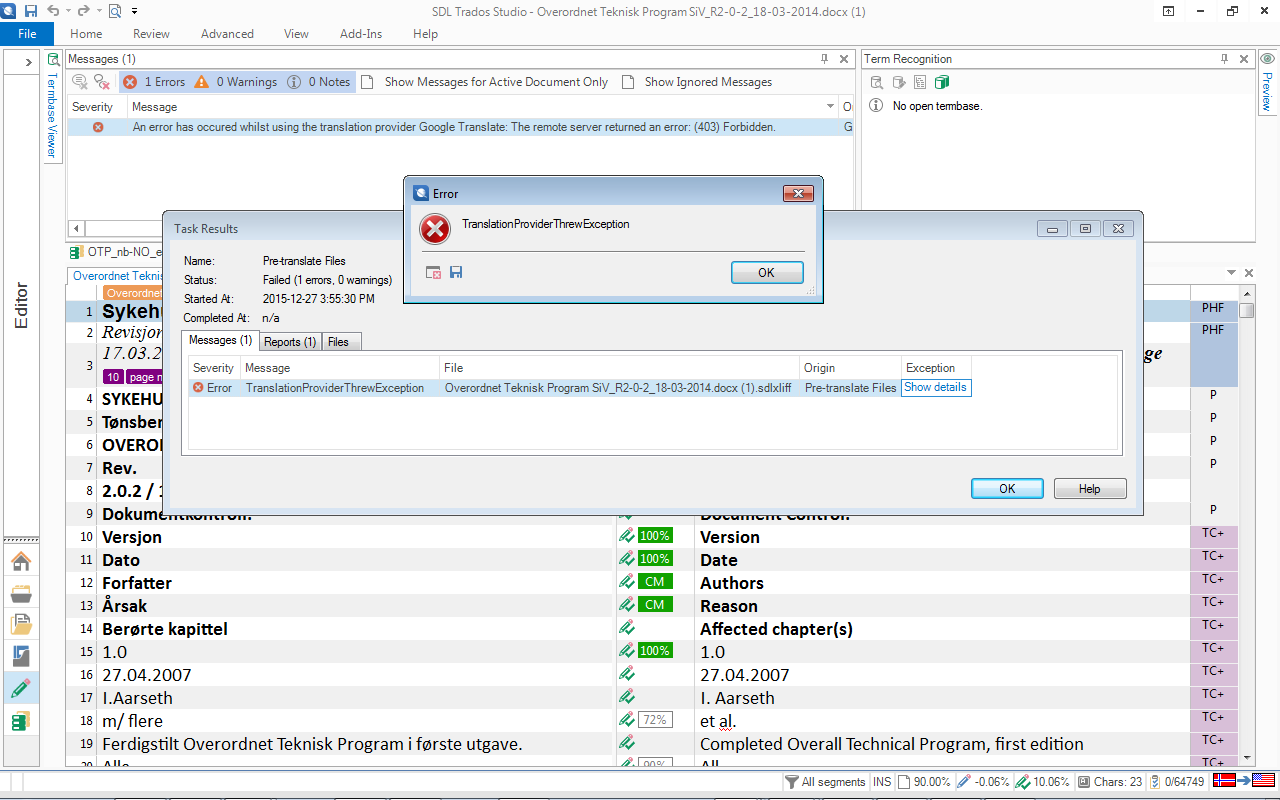This screenshot has height=800, width=1280.
Task: Click the green project termbase settings icon
Action: point(942,82)
